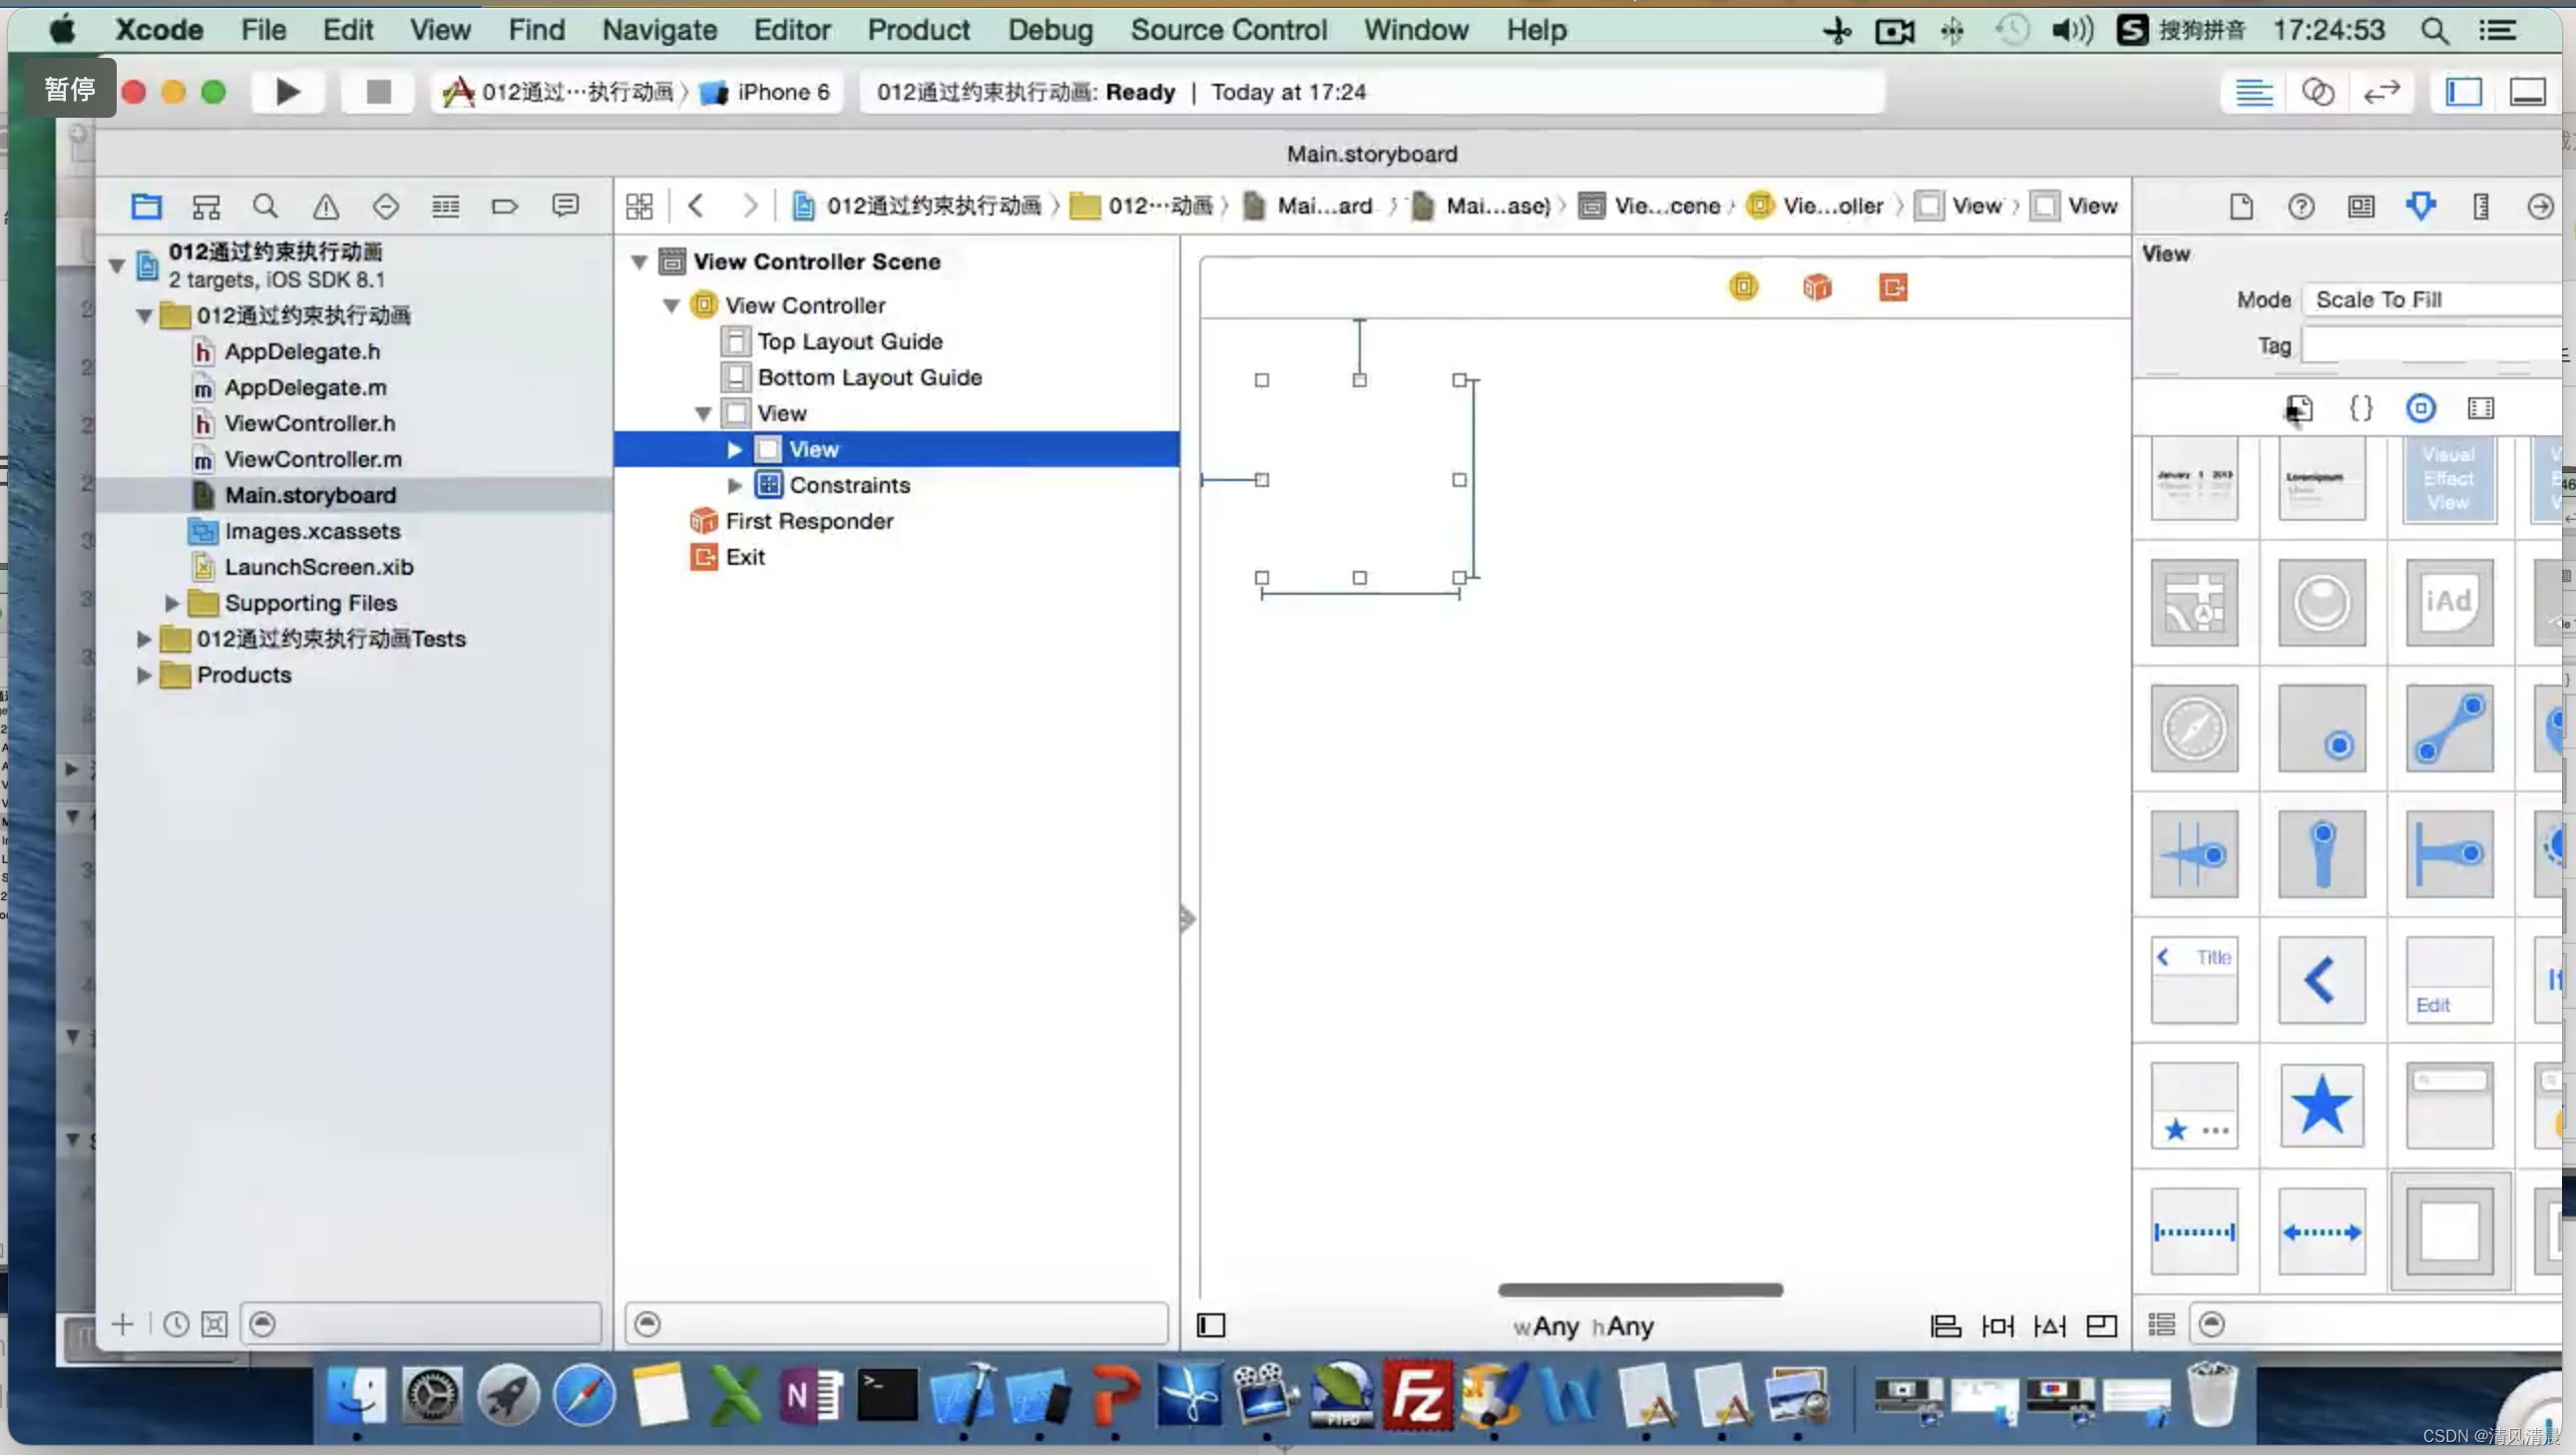Viewport: 2576px width, 1455px height.
Task: Open the Pin constraints menu
Action: [x=1998, y=1325]
